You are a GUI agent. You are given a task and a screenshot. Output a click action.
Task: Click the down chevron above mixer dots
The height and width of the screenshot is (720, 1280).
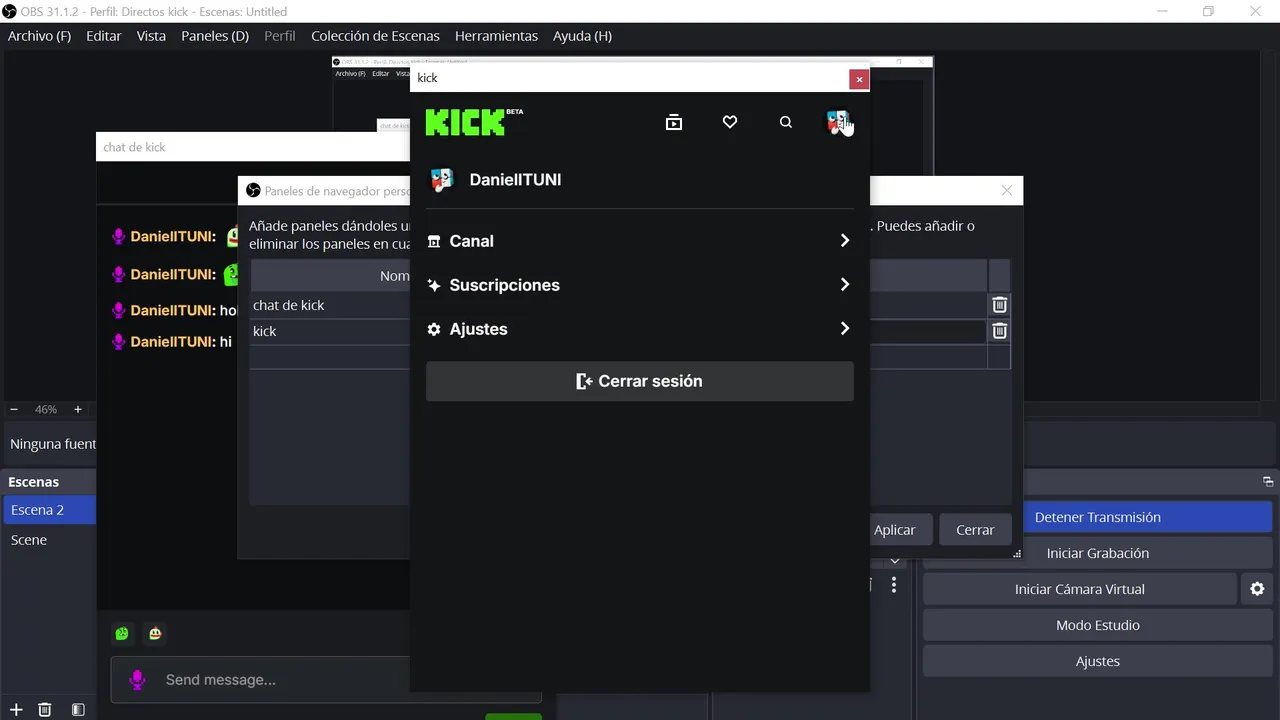pos(895,561)
